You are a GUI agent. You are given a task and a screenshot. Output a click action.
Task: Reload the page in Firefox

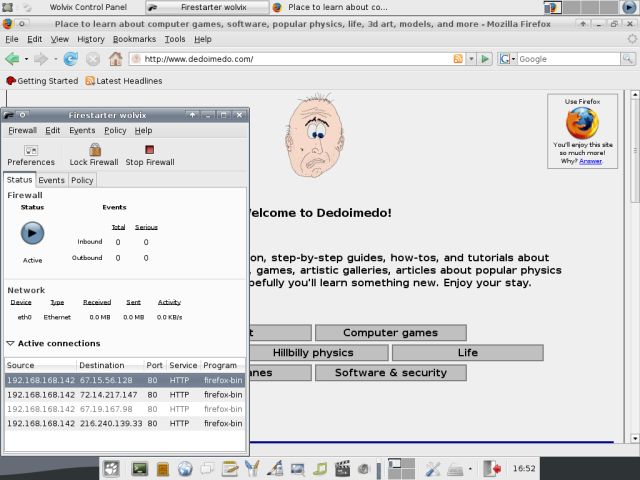coord(71,59)
